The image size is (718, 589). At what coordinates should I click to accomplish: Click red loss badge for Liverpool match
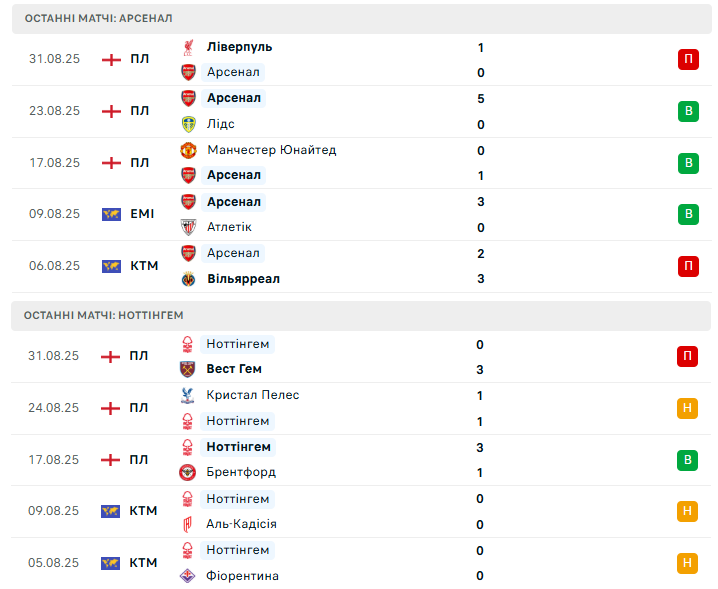tap(688, 59)
